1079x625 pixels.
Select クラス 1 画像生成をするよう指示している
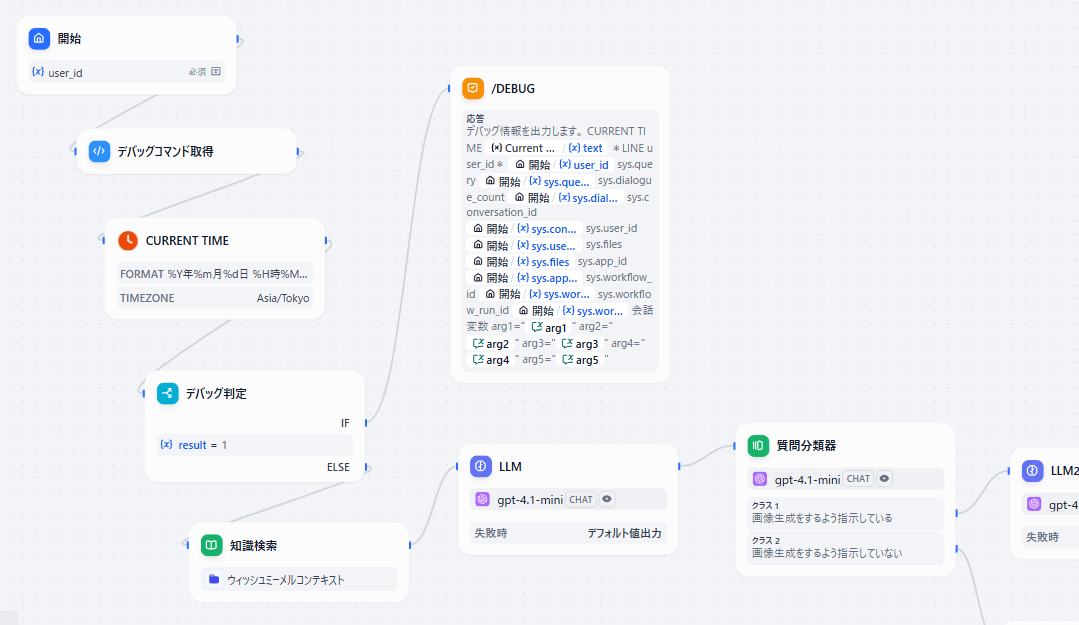tap(846, 513)
